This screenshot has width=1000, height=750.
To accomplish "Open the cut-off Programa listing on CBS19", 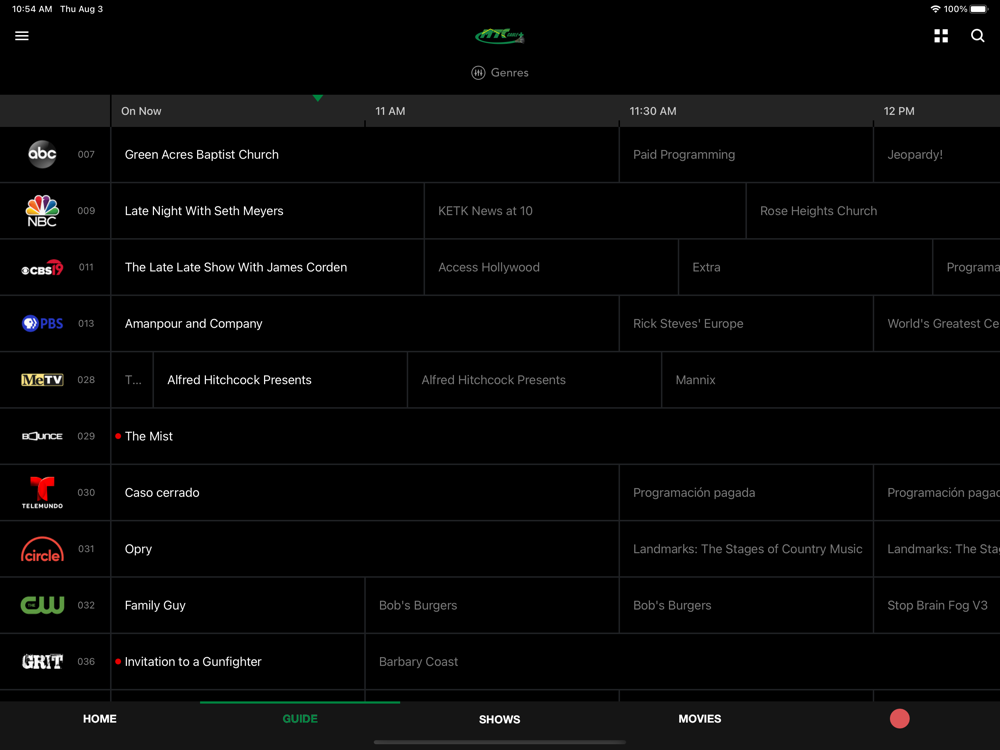I will 967,267.
